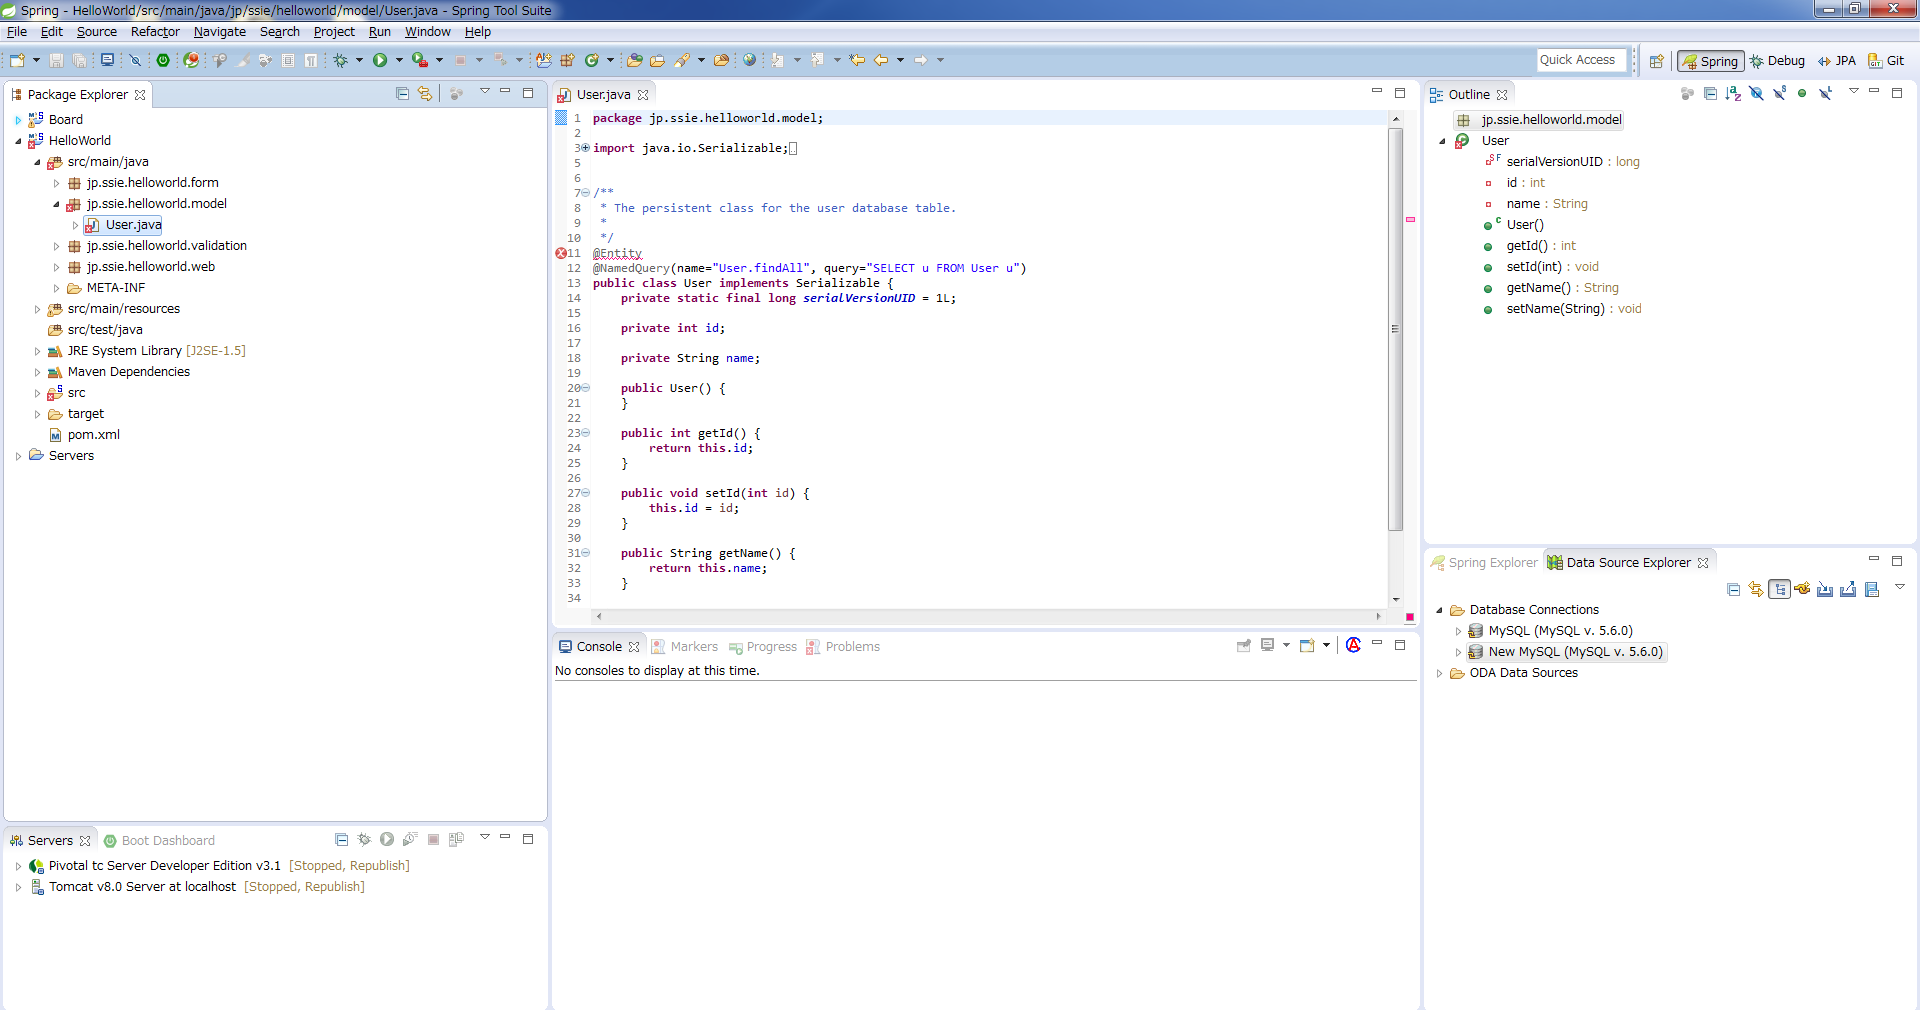Expand the ODA Data Sources folder

click(1440, 673)
